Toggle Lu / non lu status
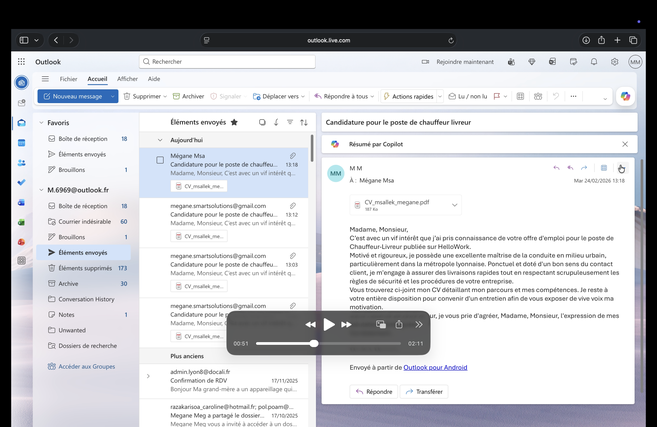Screen dimensions: 657x427 point(468,97)
